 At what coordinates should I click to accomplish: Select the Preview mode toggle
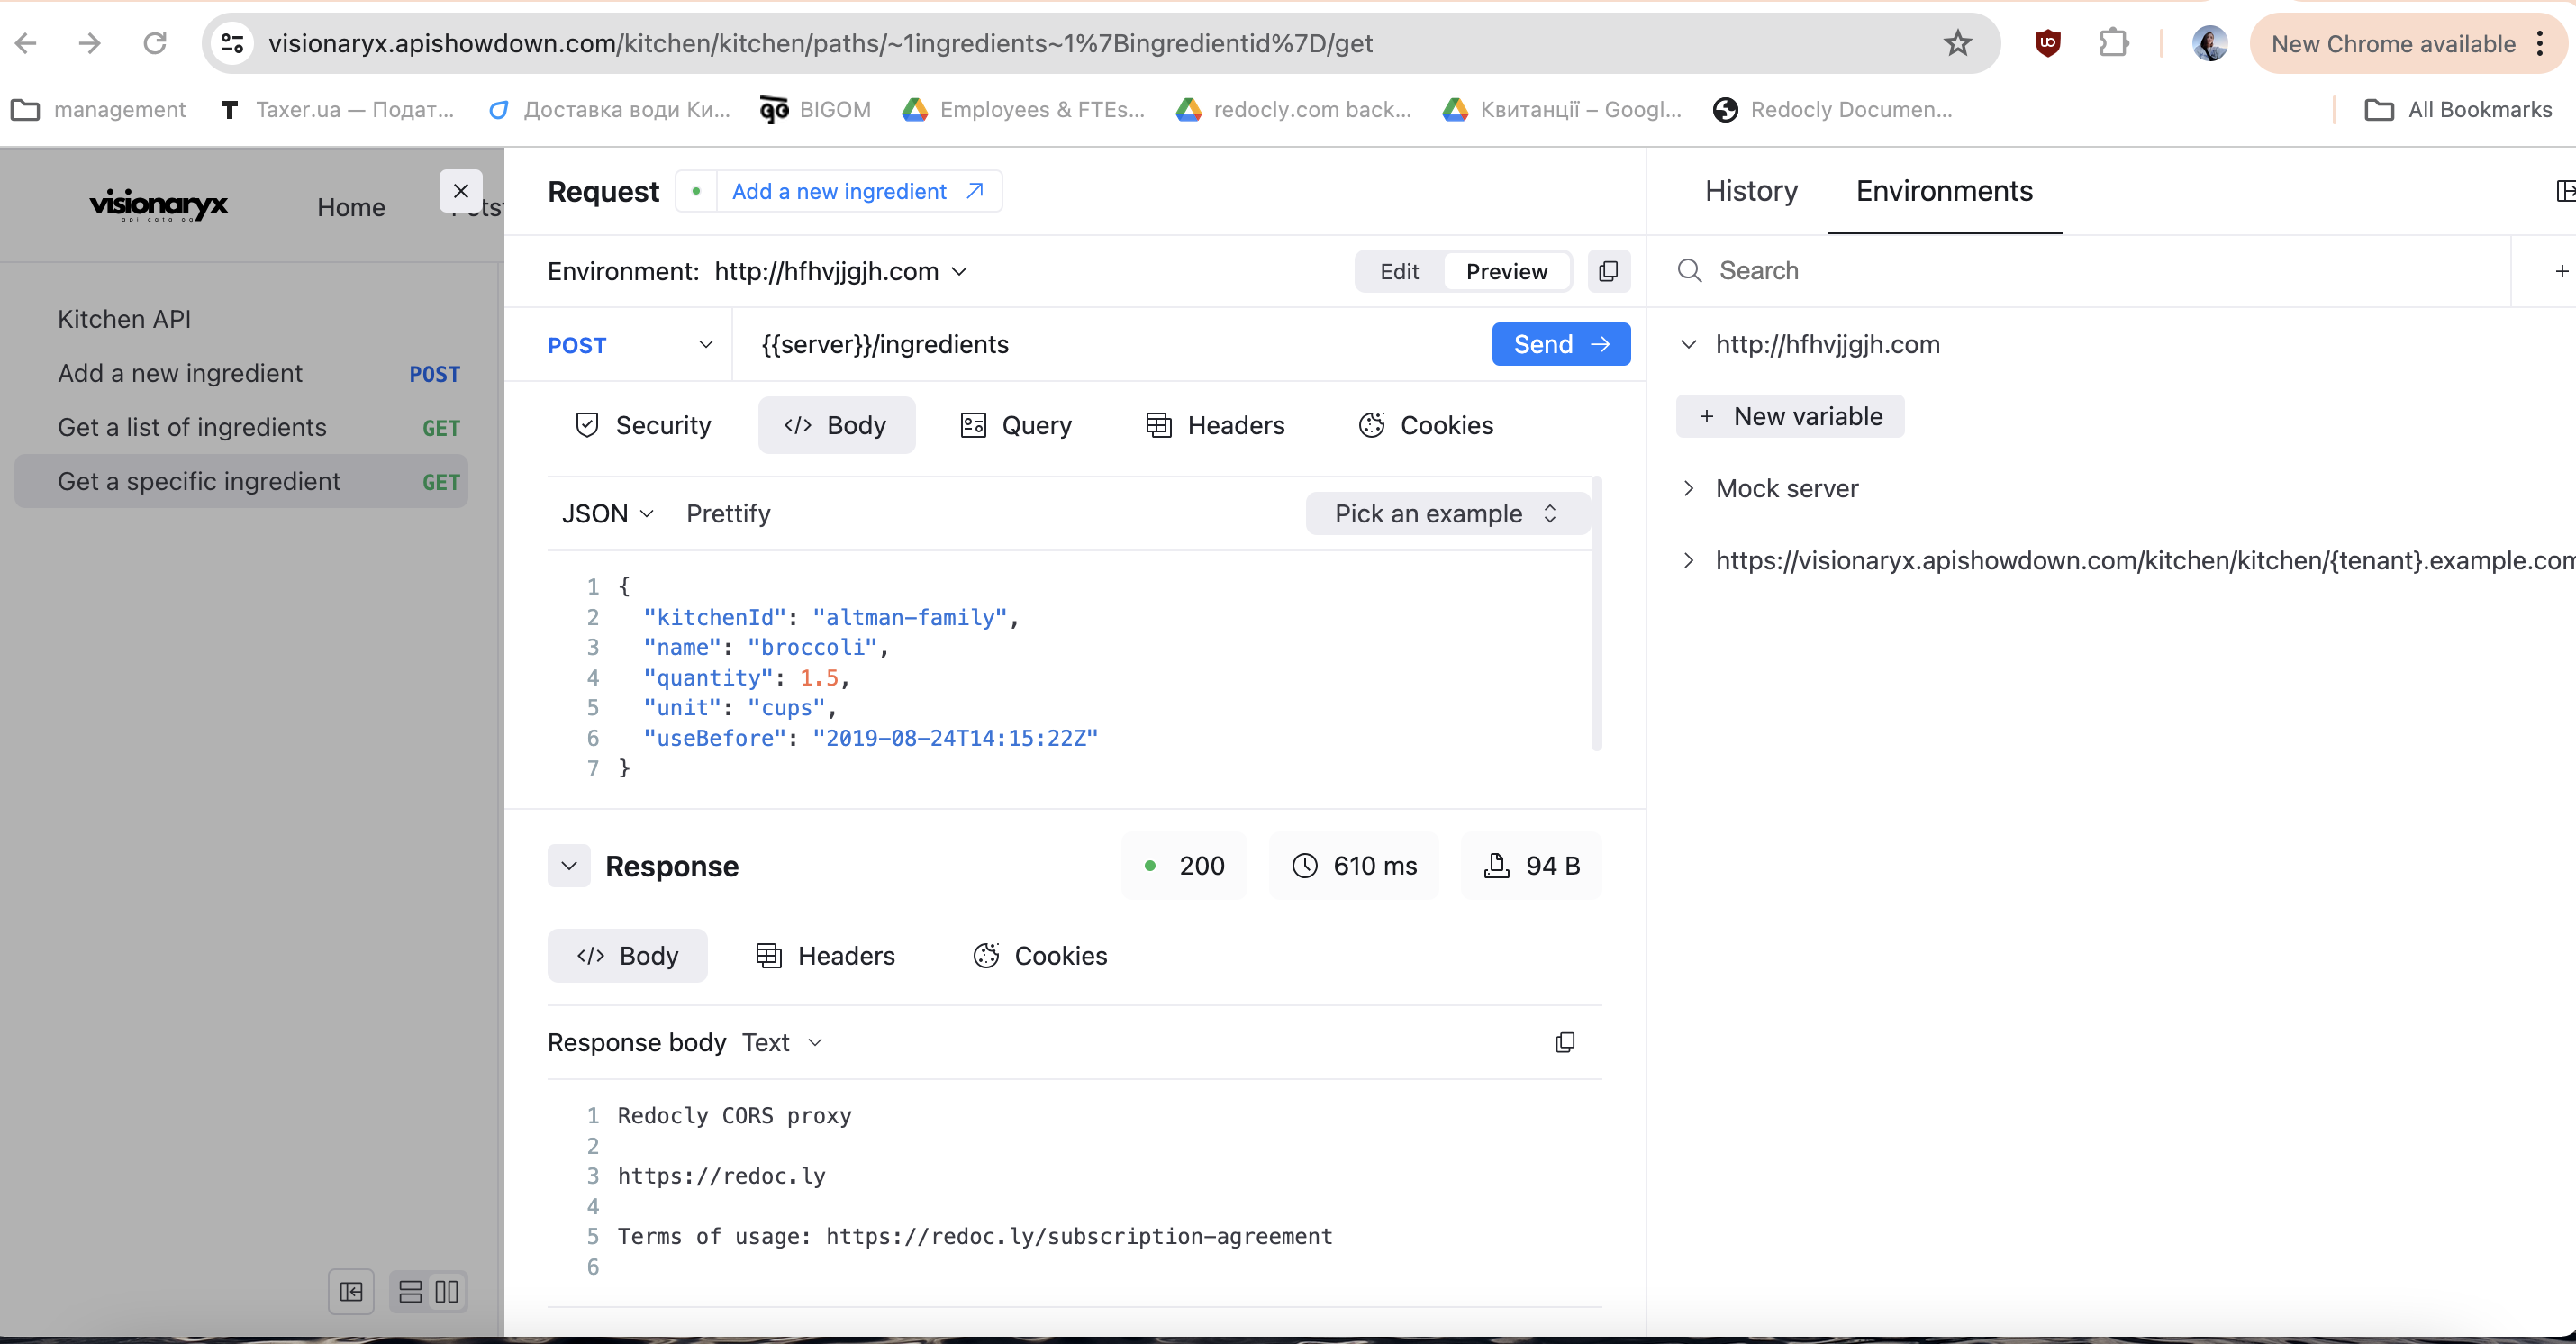[1506, 271]
